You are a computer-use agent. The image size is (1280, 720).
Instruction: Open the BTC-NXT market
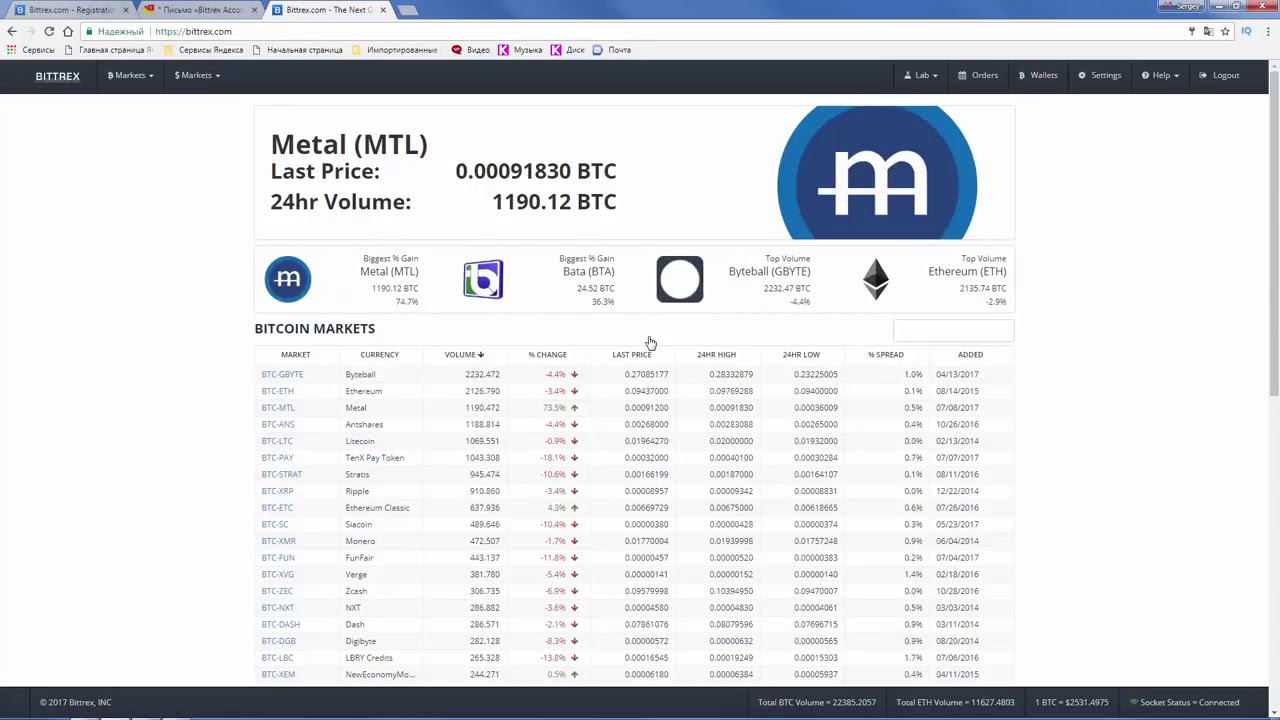278,608
